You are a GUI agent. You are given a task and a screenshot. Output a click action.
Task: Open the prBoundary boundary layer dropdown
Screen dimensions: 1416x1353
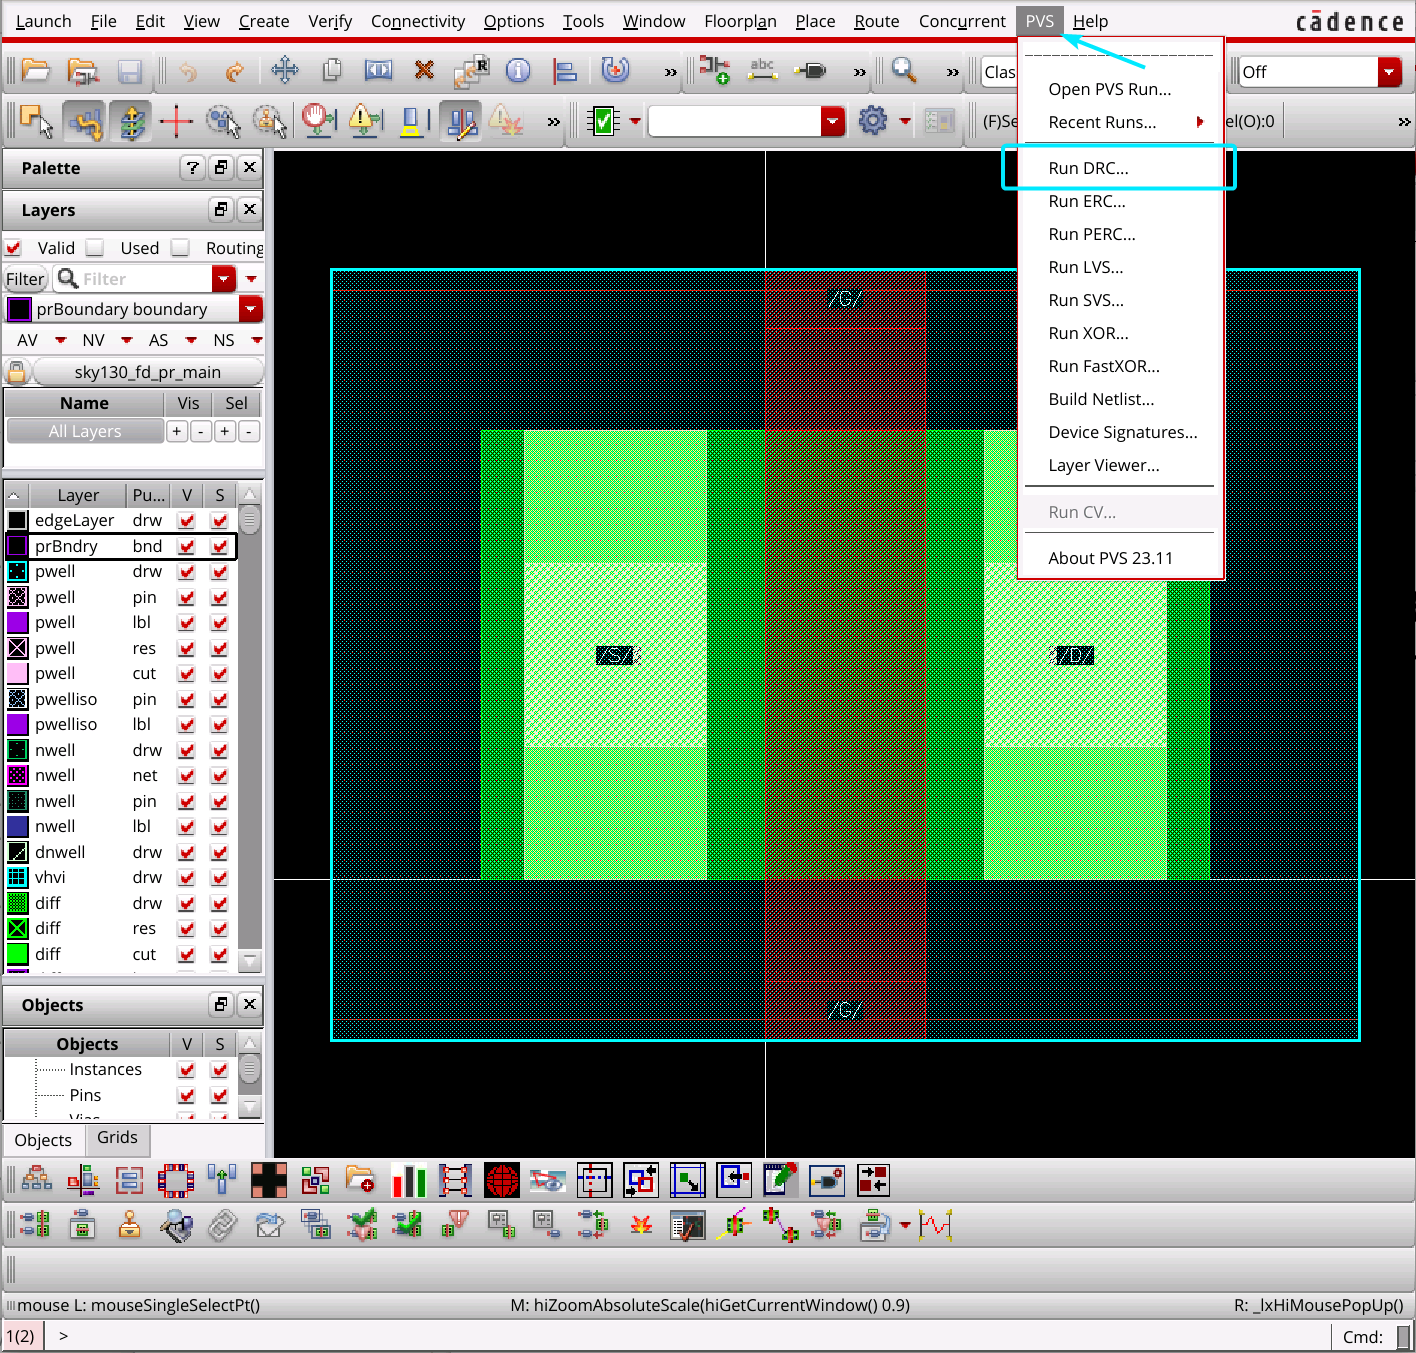coord(251,309)
